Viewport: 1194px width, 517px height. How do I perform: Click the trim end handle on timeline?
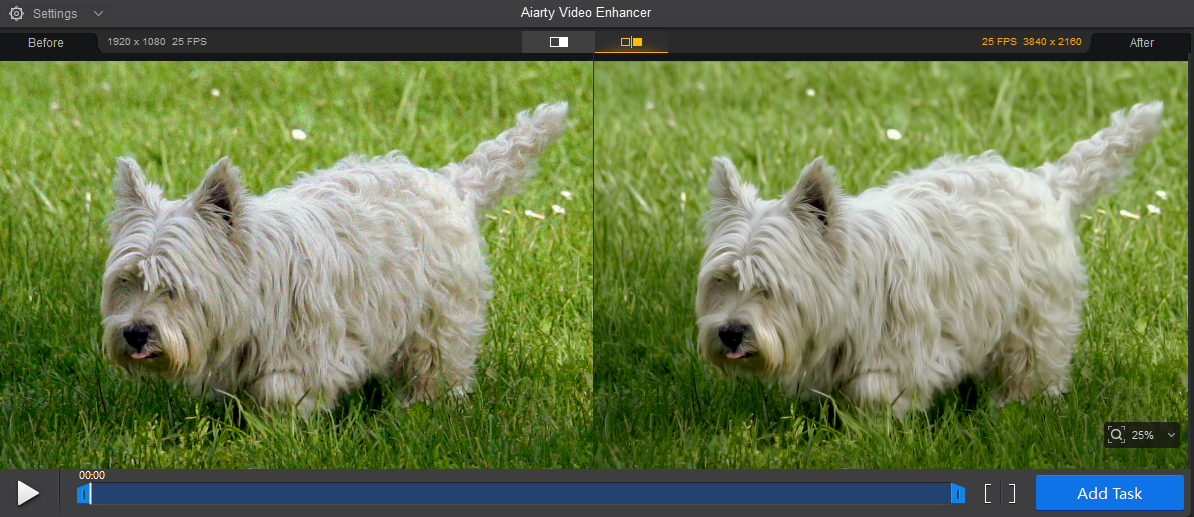click(957, 493)
